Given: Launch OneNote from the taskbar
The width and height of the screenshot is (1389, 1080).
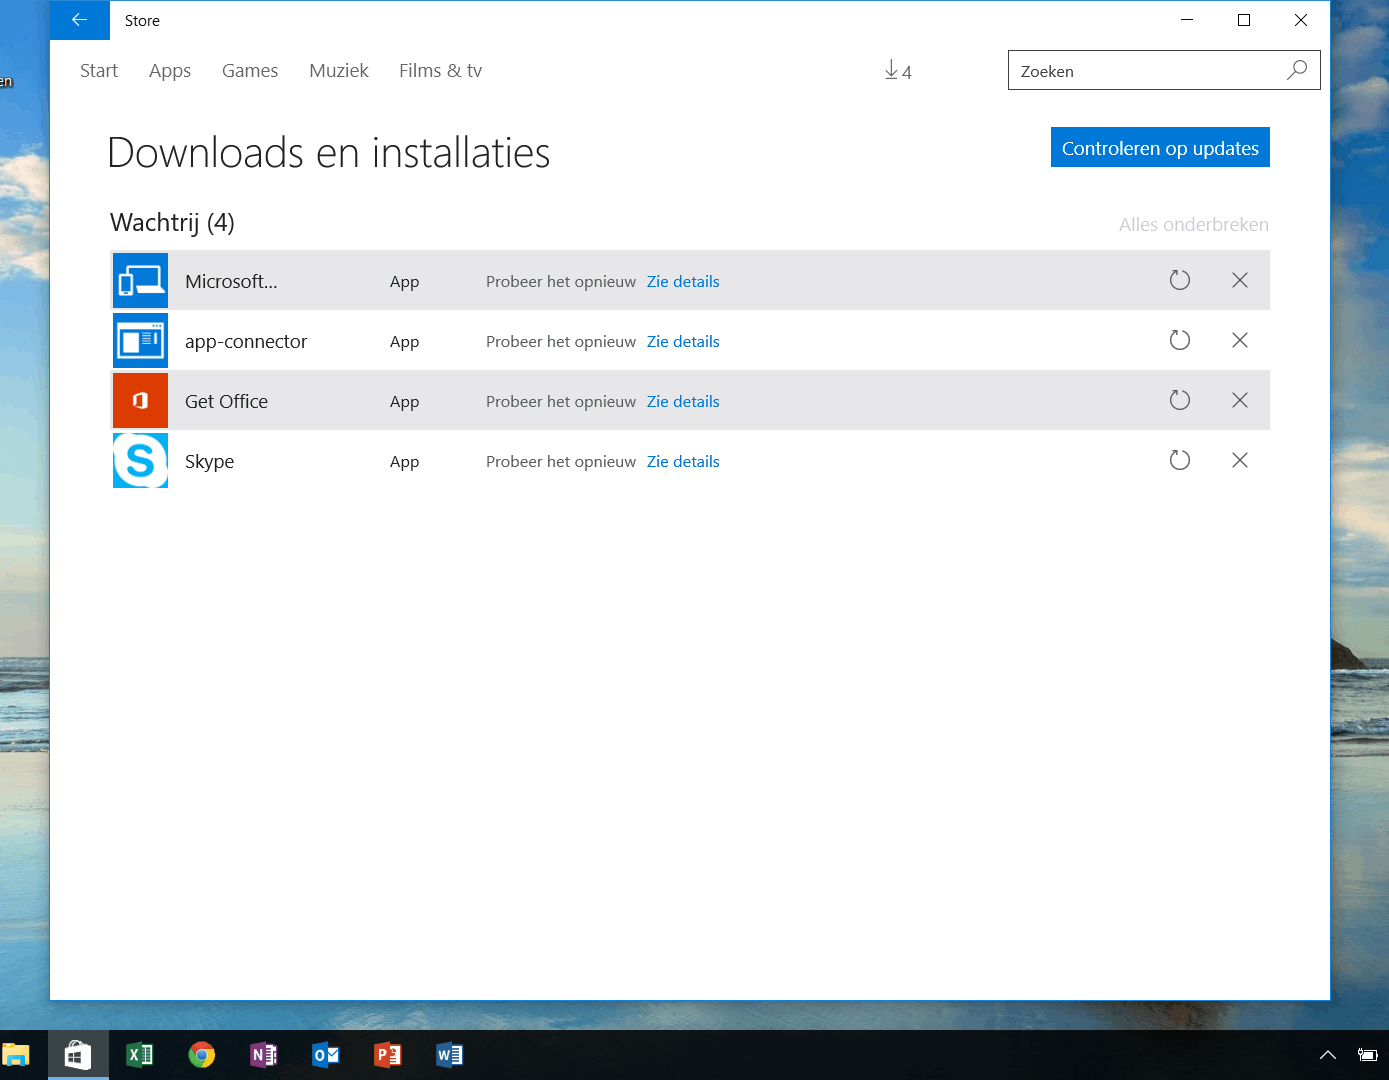Looking at the screenshot, I should click(x=264, y=1055).
